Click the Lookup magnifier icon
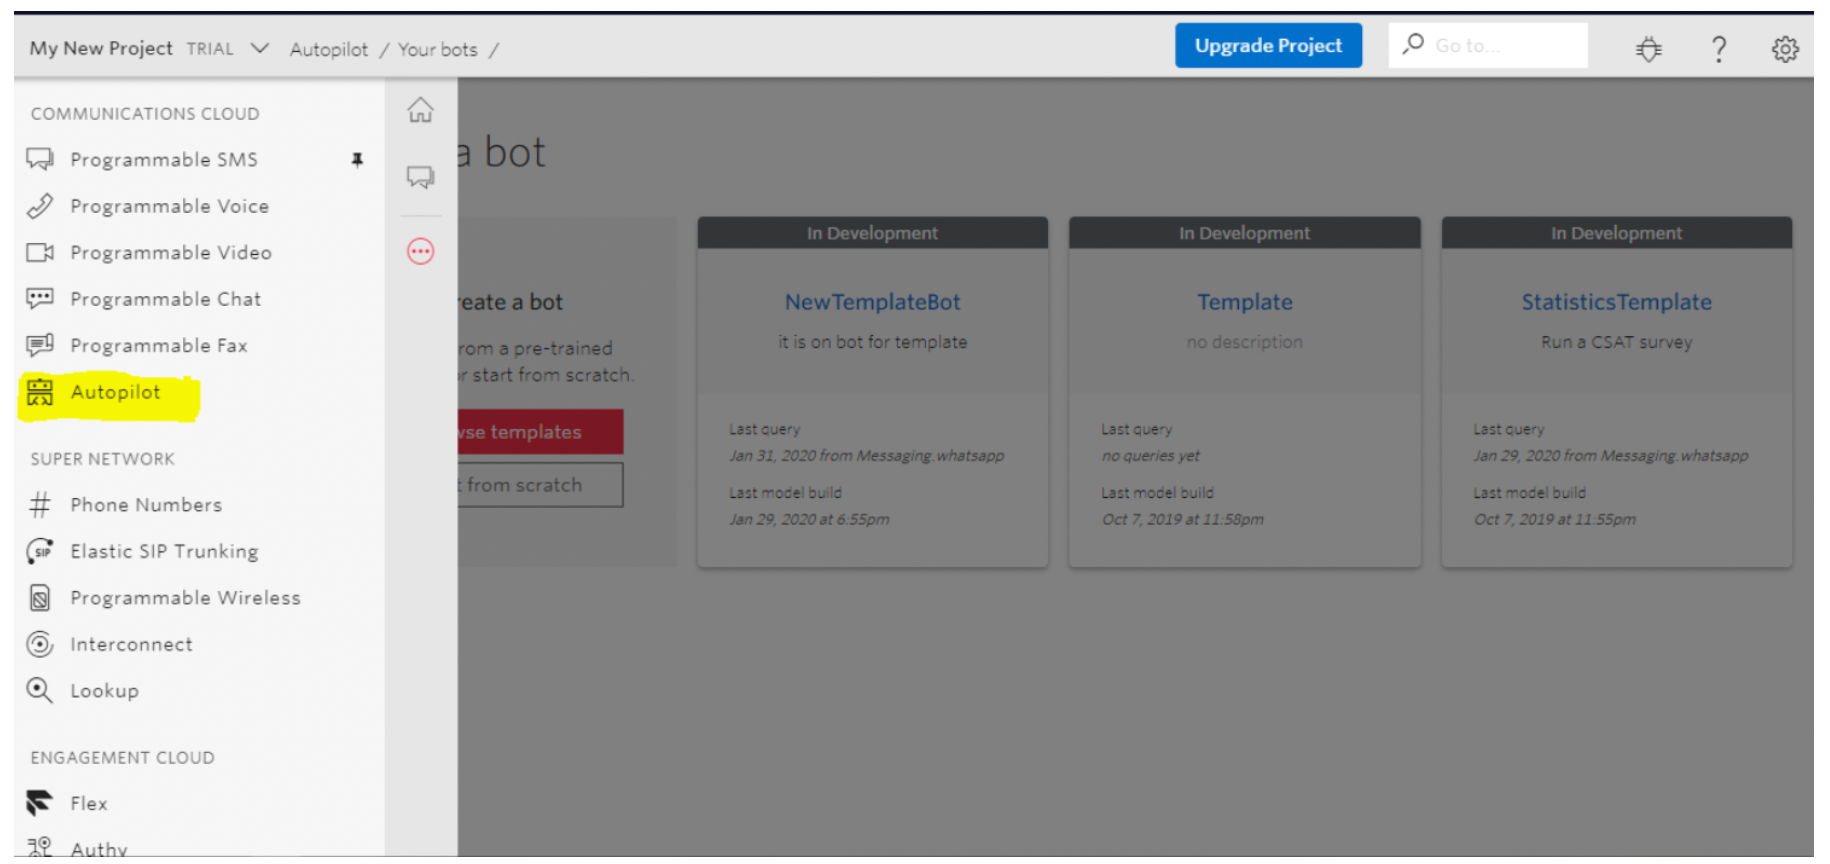Screen dimensions: 1830x864 point(40,690)
